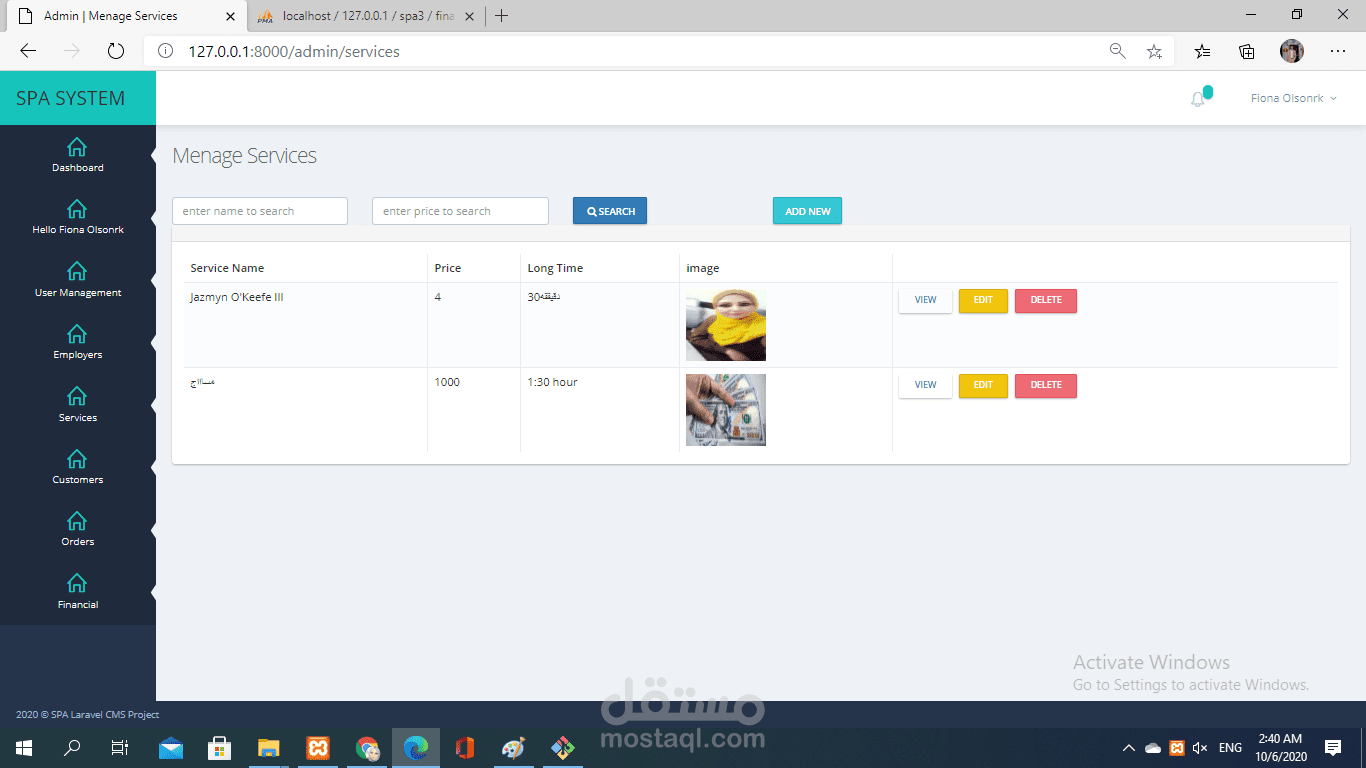Open the Windows Start menu
Viewport: 1366px width, 768px height.
coord(24,747)
